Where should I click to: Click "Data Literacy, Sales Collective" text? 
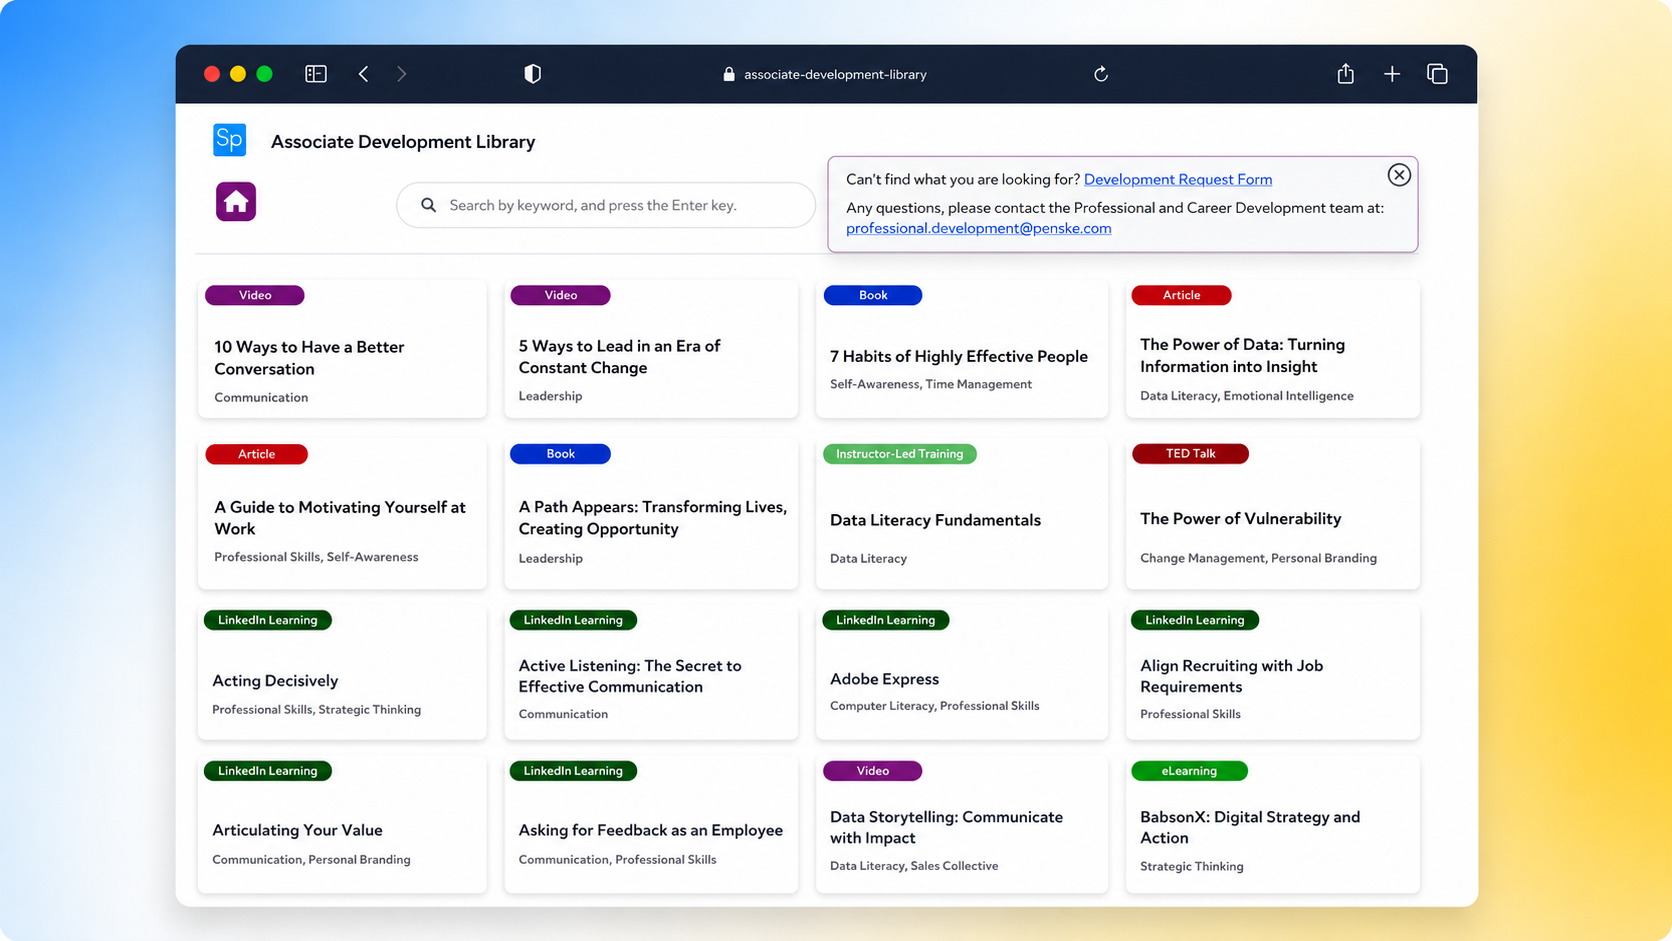click(x=914, y=866)
